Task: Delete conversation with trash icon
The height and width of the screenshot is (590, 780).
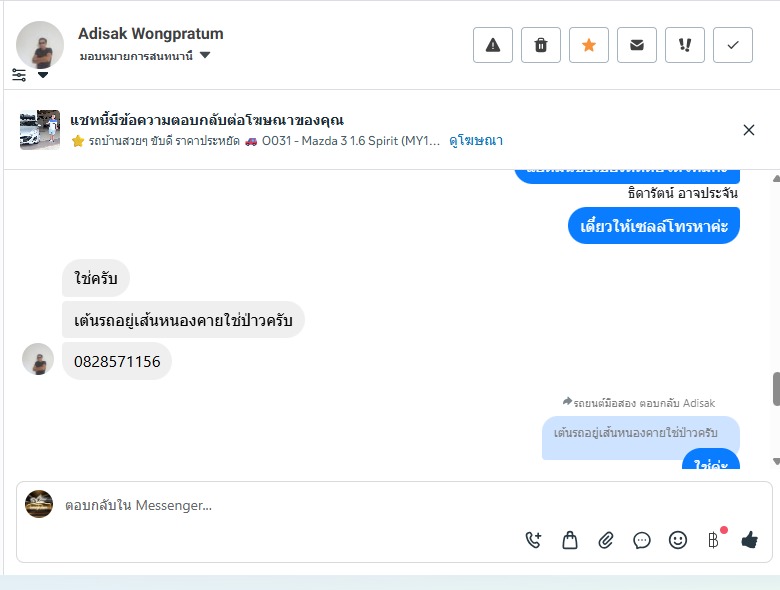Action: (541, 45)
